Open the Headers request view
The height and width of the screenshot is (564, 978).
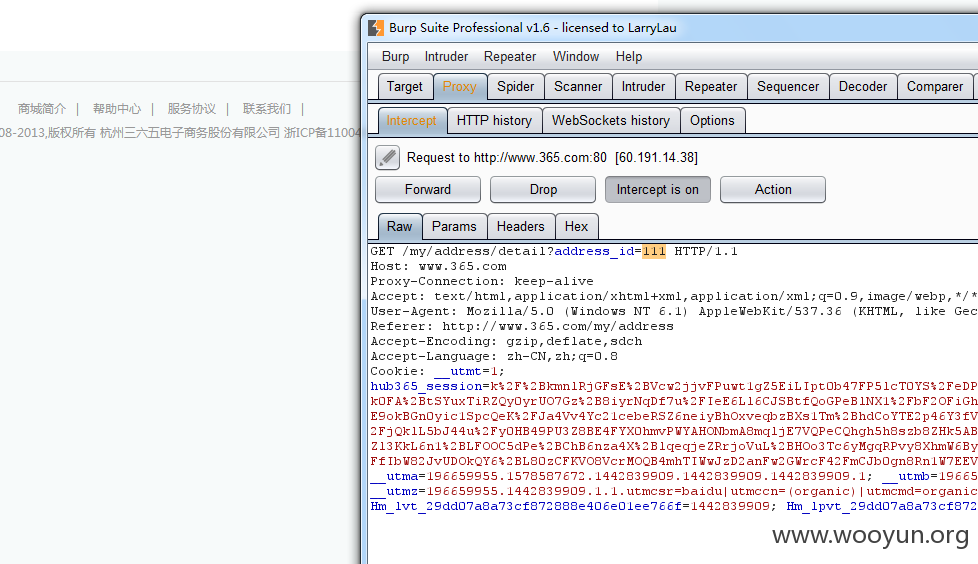(521, 226)
